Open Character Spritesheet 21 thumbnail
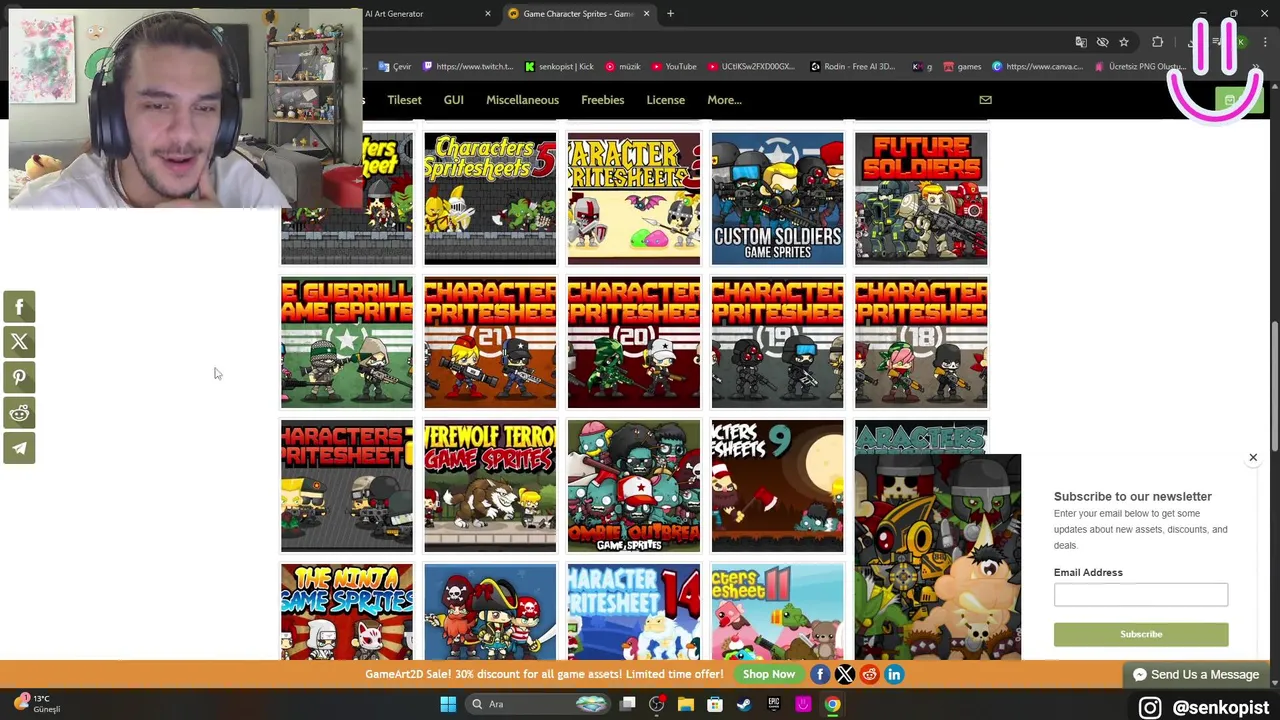 tap(490, 343)
